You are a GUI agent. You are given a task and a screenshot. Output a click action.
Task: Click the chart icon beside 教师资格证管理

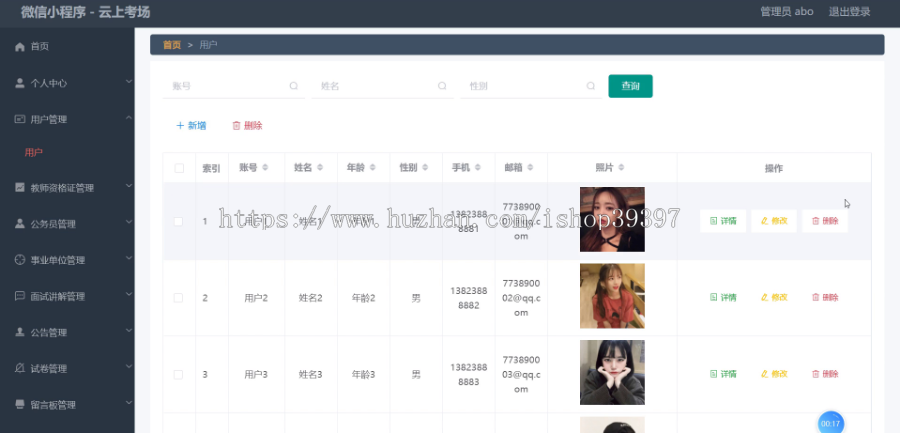tap(20, 187)
